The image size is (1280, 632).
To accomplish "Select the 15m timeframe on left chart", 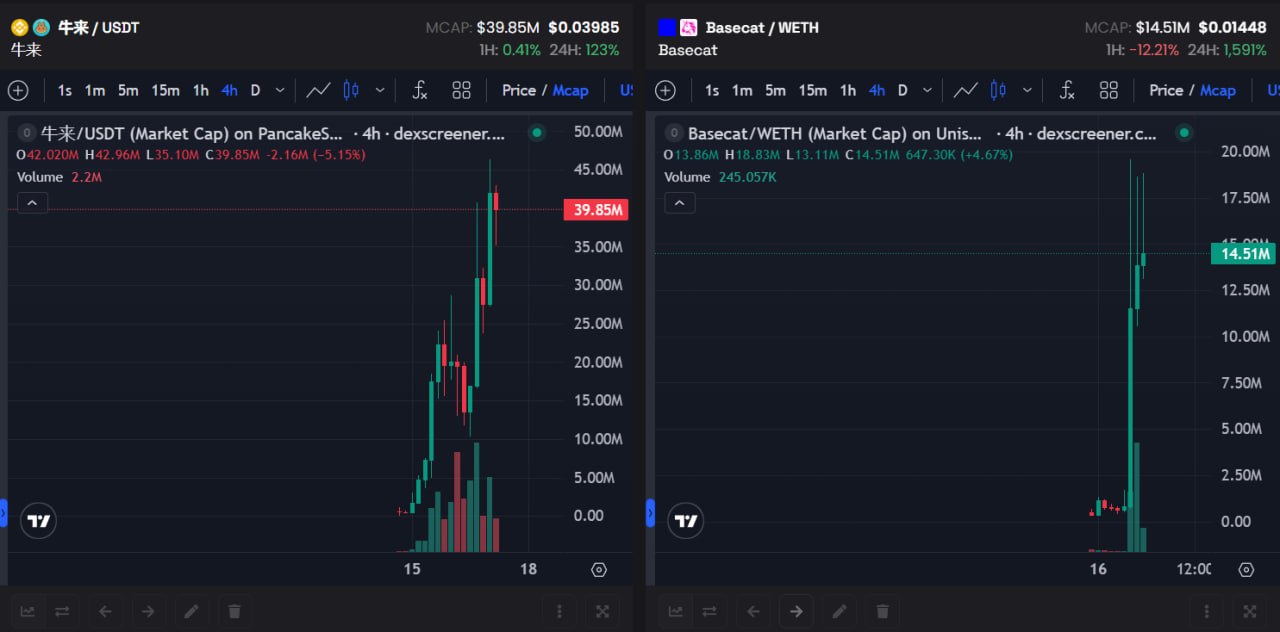I will (x=165, y=90).
